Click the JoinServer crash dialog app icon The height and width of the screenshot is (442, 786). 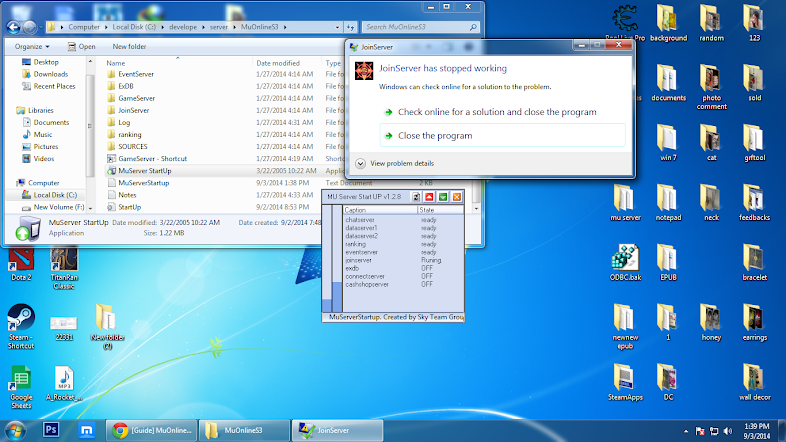click(x=364, y=71)
